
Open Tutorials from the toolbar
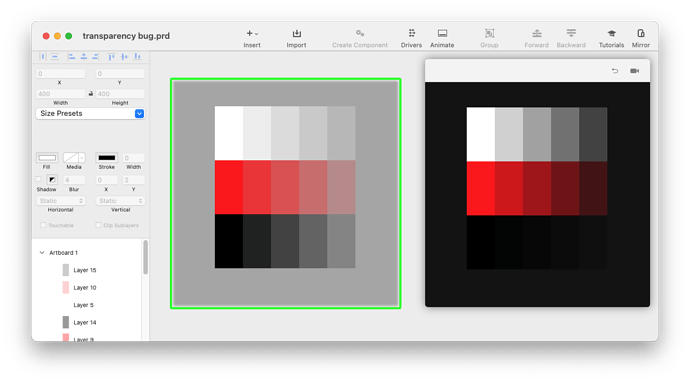pyautogui.click(x=611, y=38)
